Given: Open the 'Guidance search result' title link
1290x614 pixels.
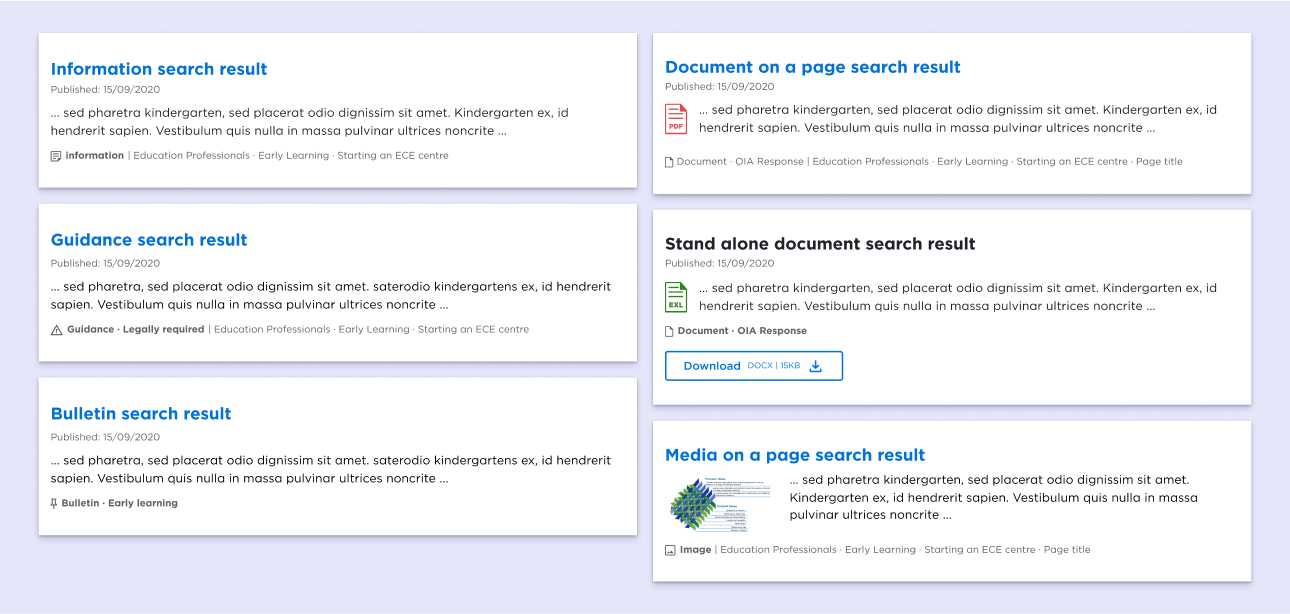Looking at the screenshot, I should tap(149, 240).
